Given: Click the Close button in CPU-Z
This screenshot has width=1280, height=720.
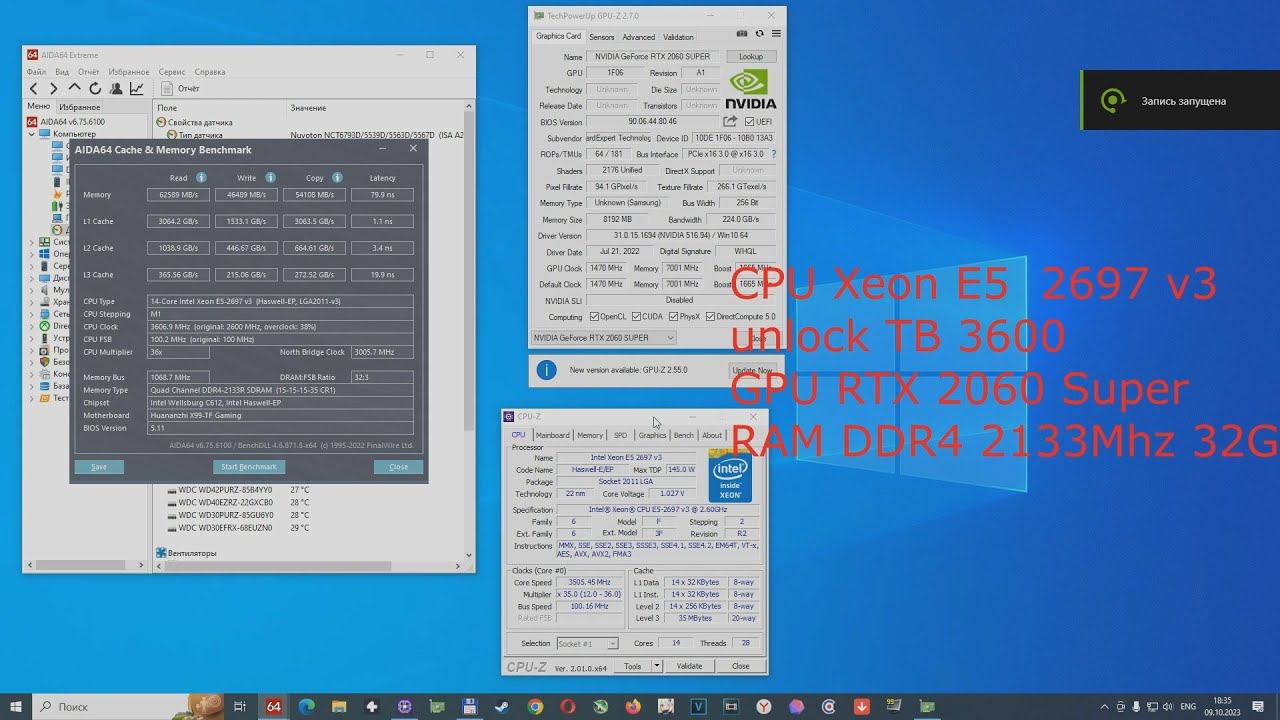Looking at the screenshot, I should [x=740, y=666].
